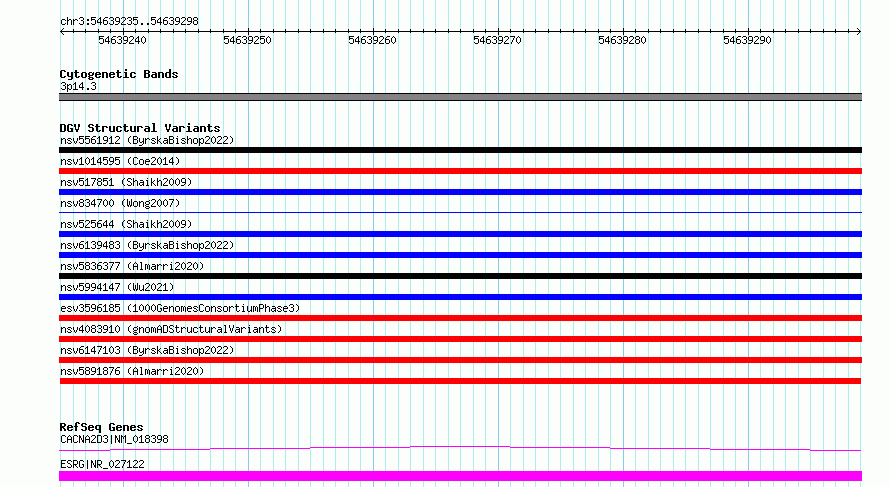Click the blue bar below nsv6139483
Image resolution: width=890 pixels, height=487 pixels.
click(x=460, y=255)
